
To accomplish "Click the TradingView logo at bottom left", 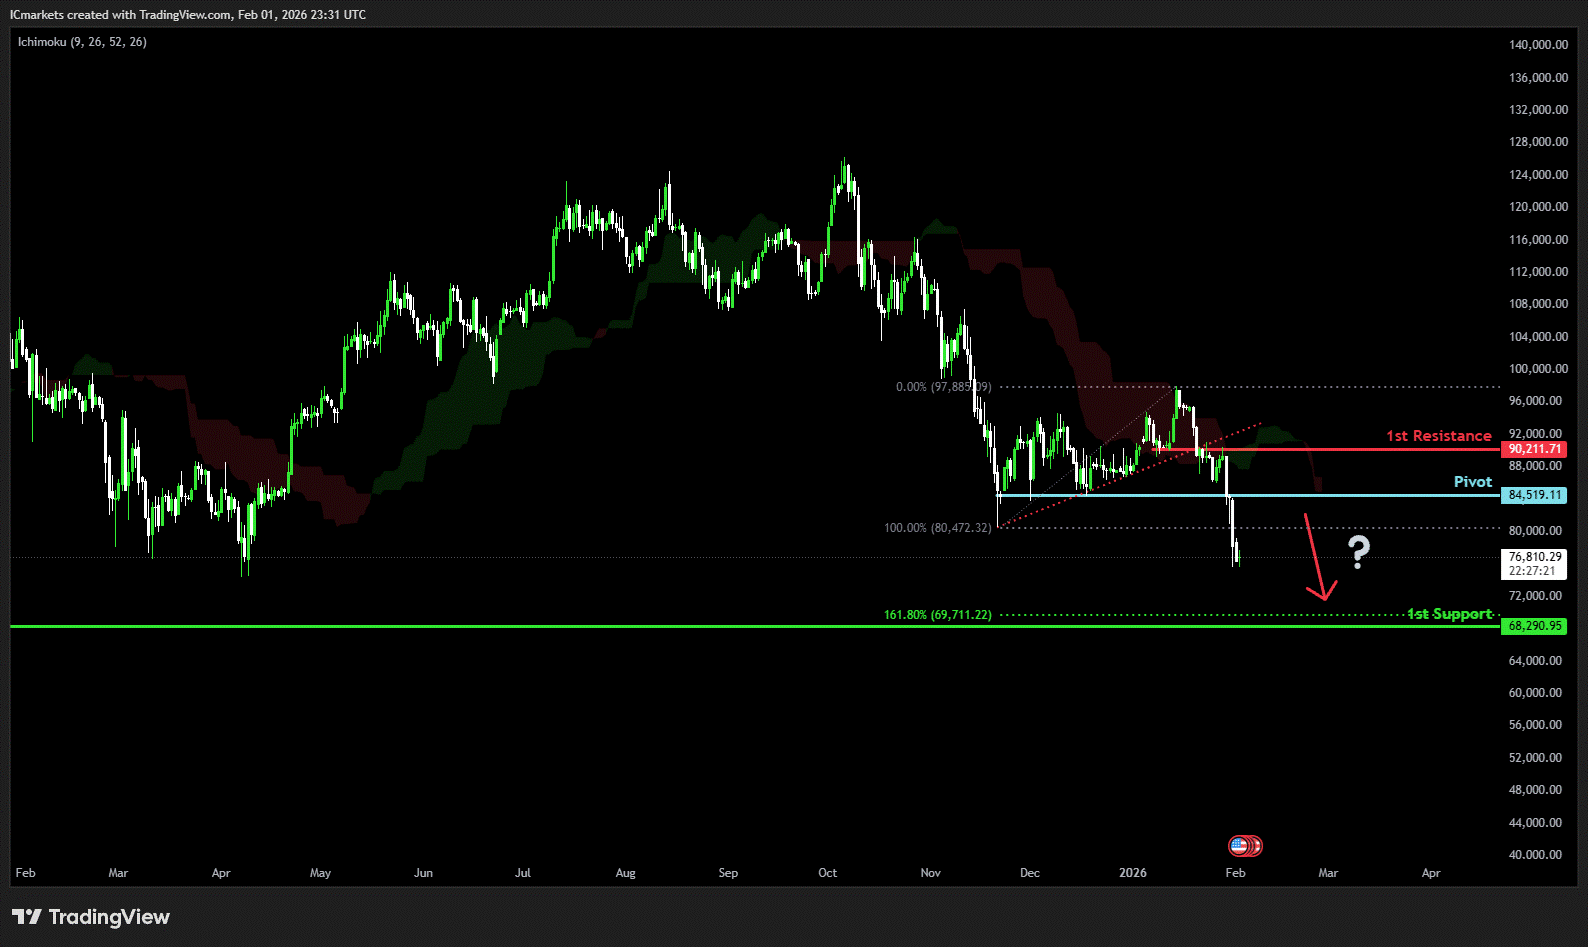I will pos(91,917).
